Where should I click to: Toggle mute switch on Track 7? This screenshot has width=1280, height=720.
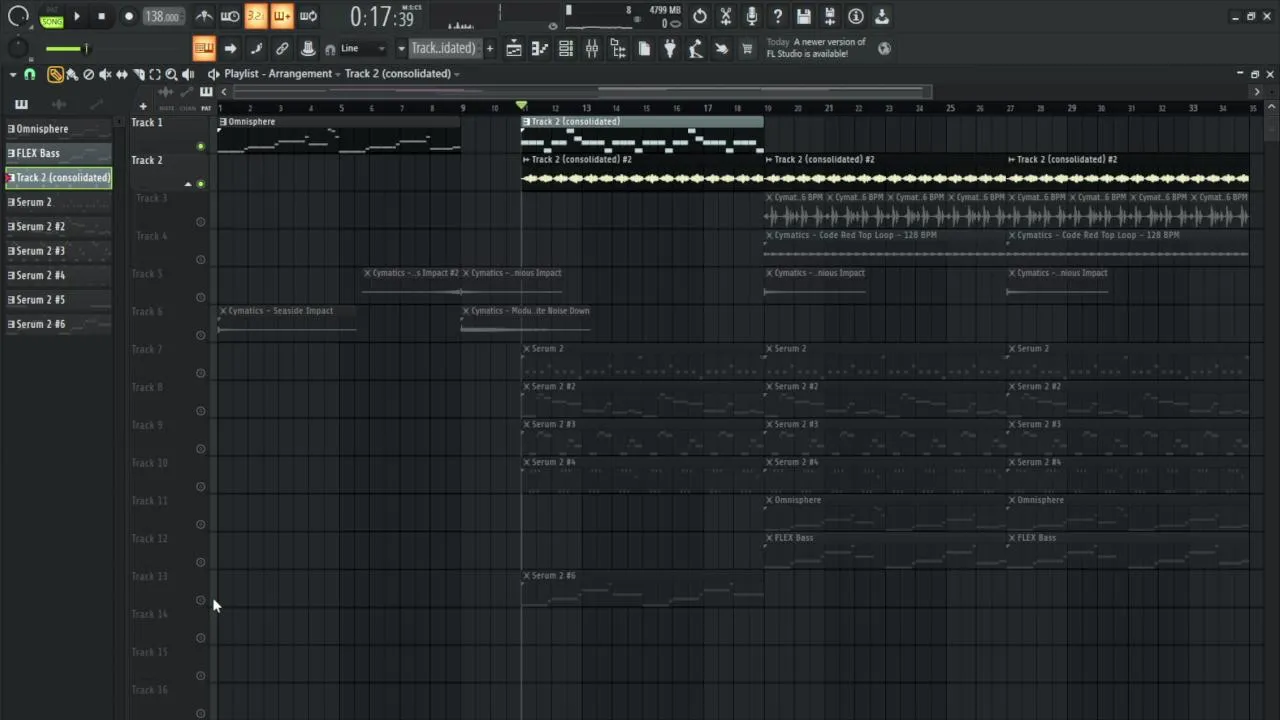tap(201, 373)
